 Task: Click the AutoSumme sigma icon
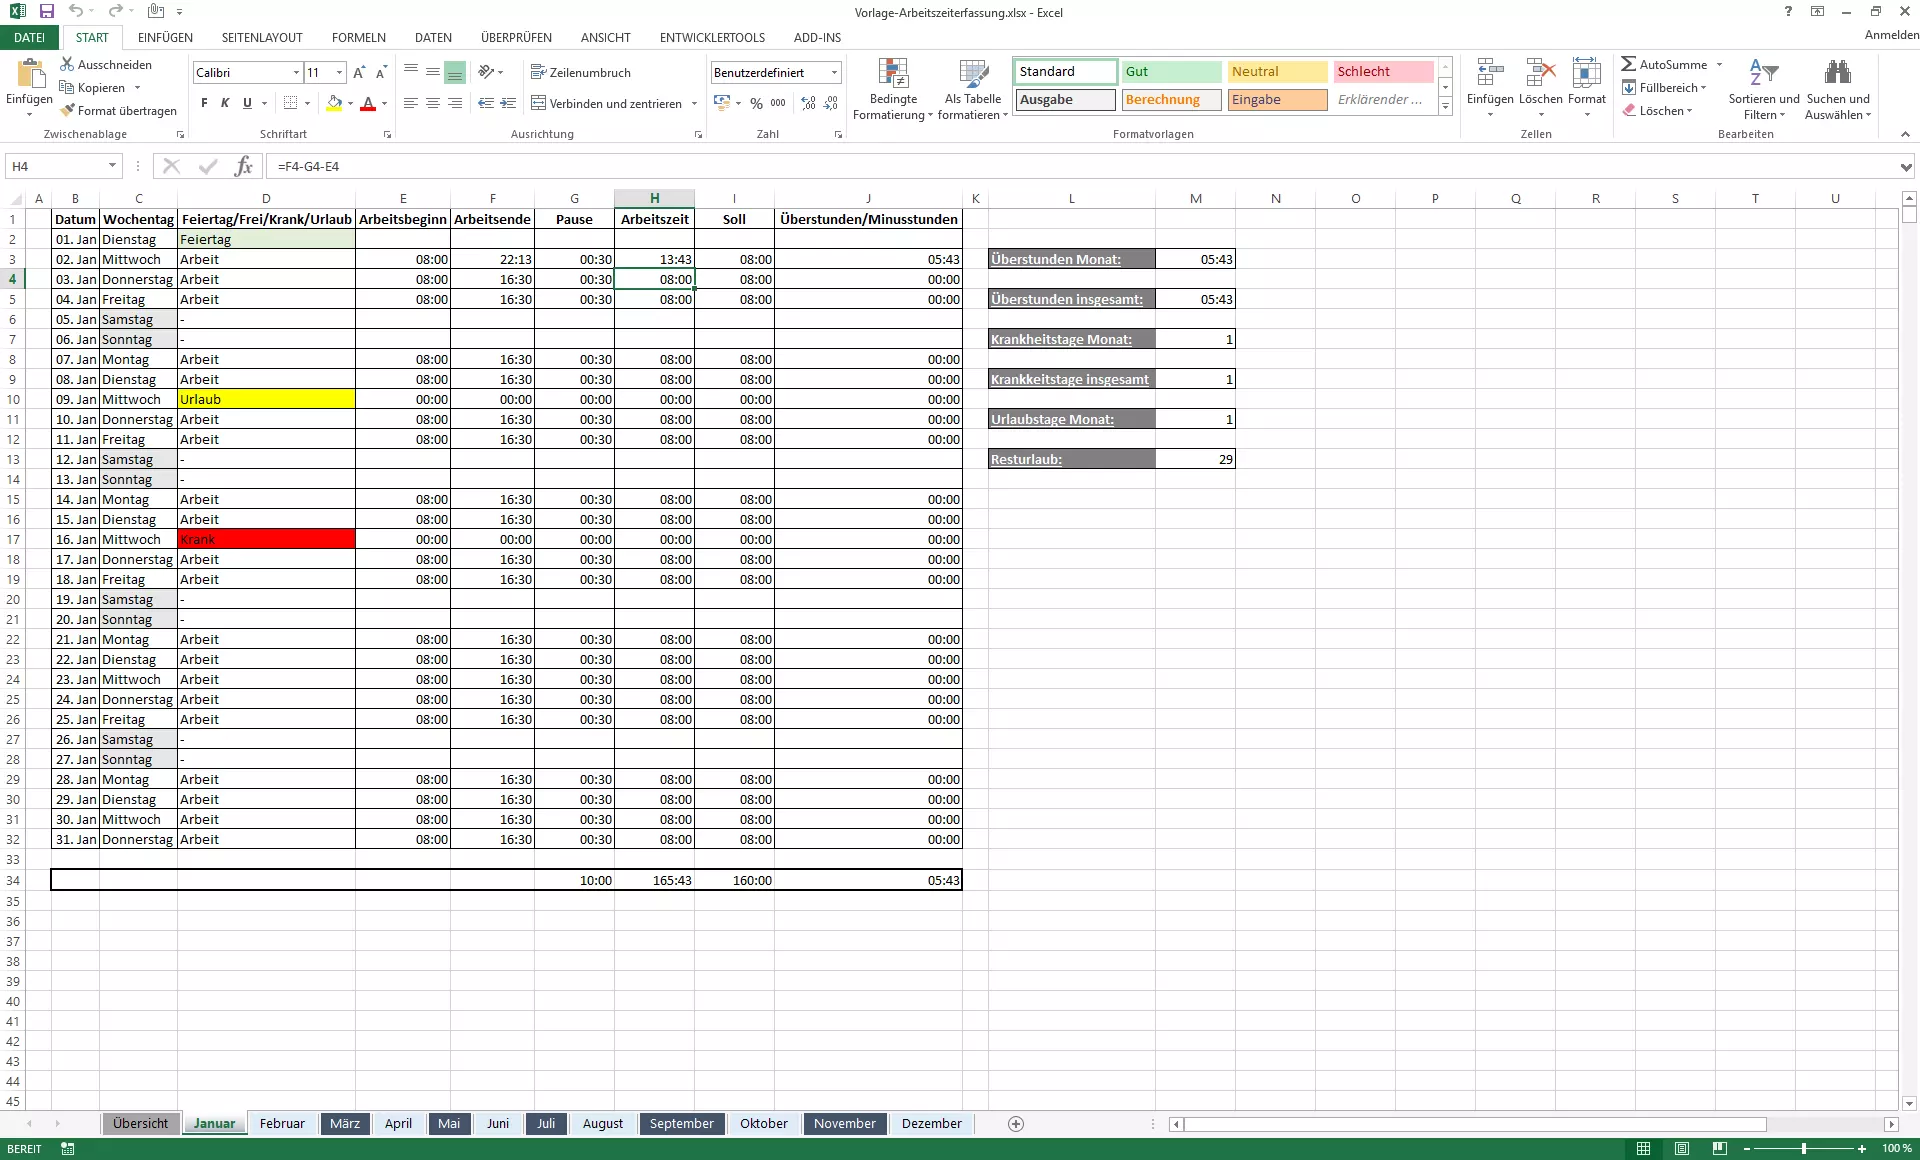[1629, 64]
